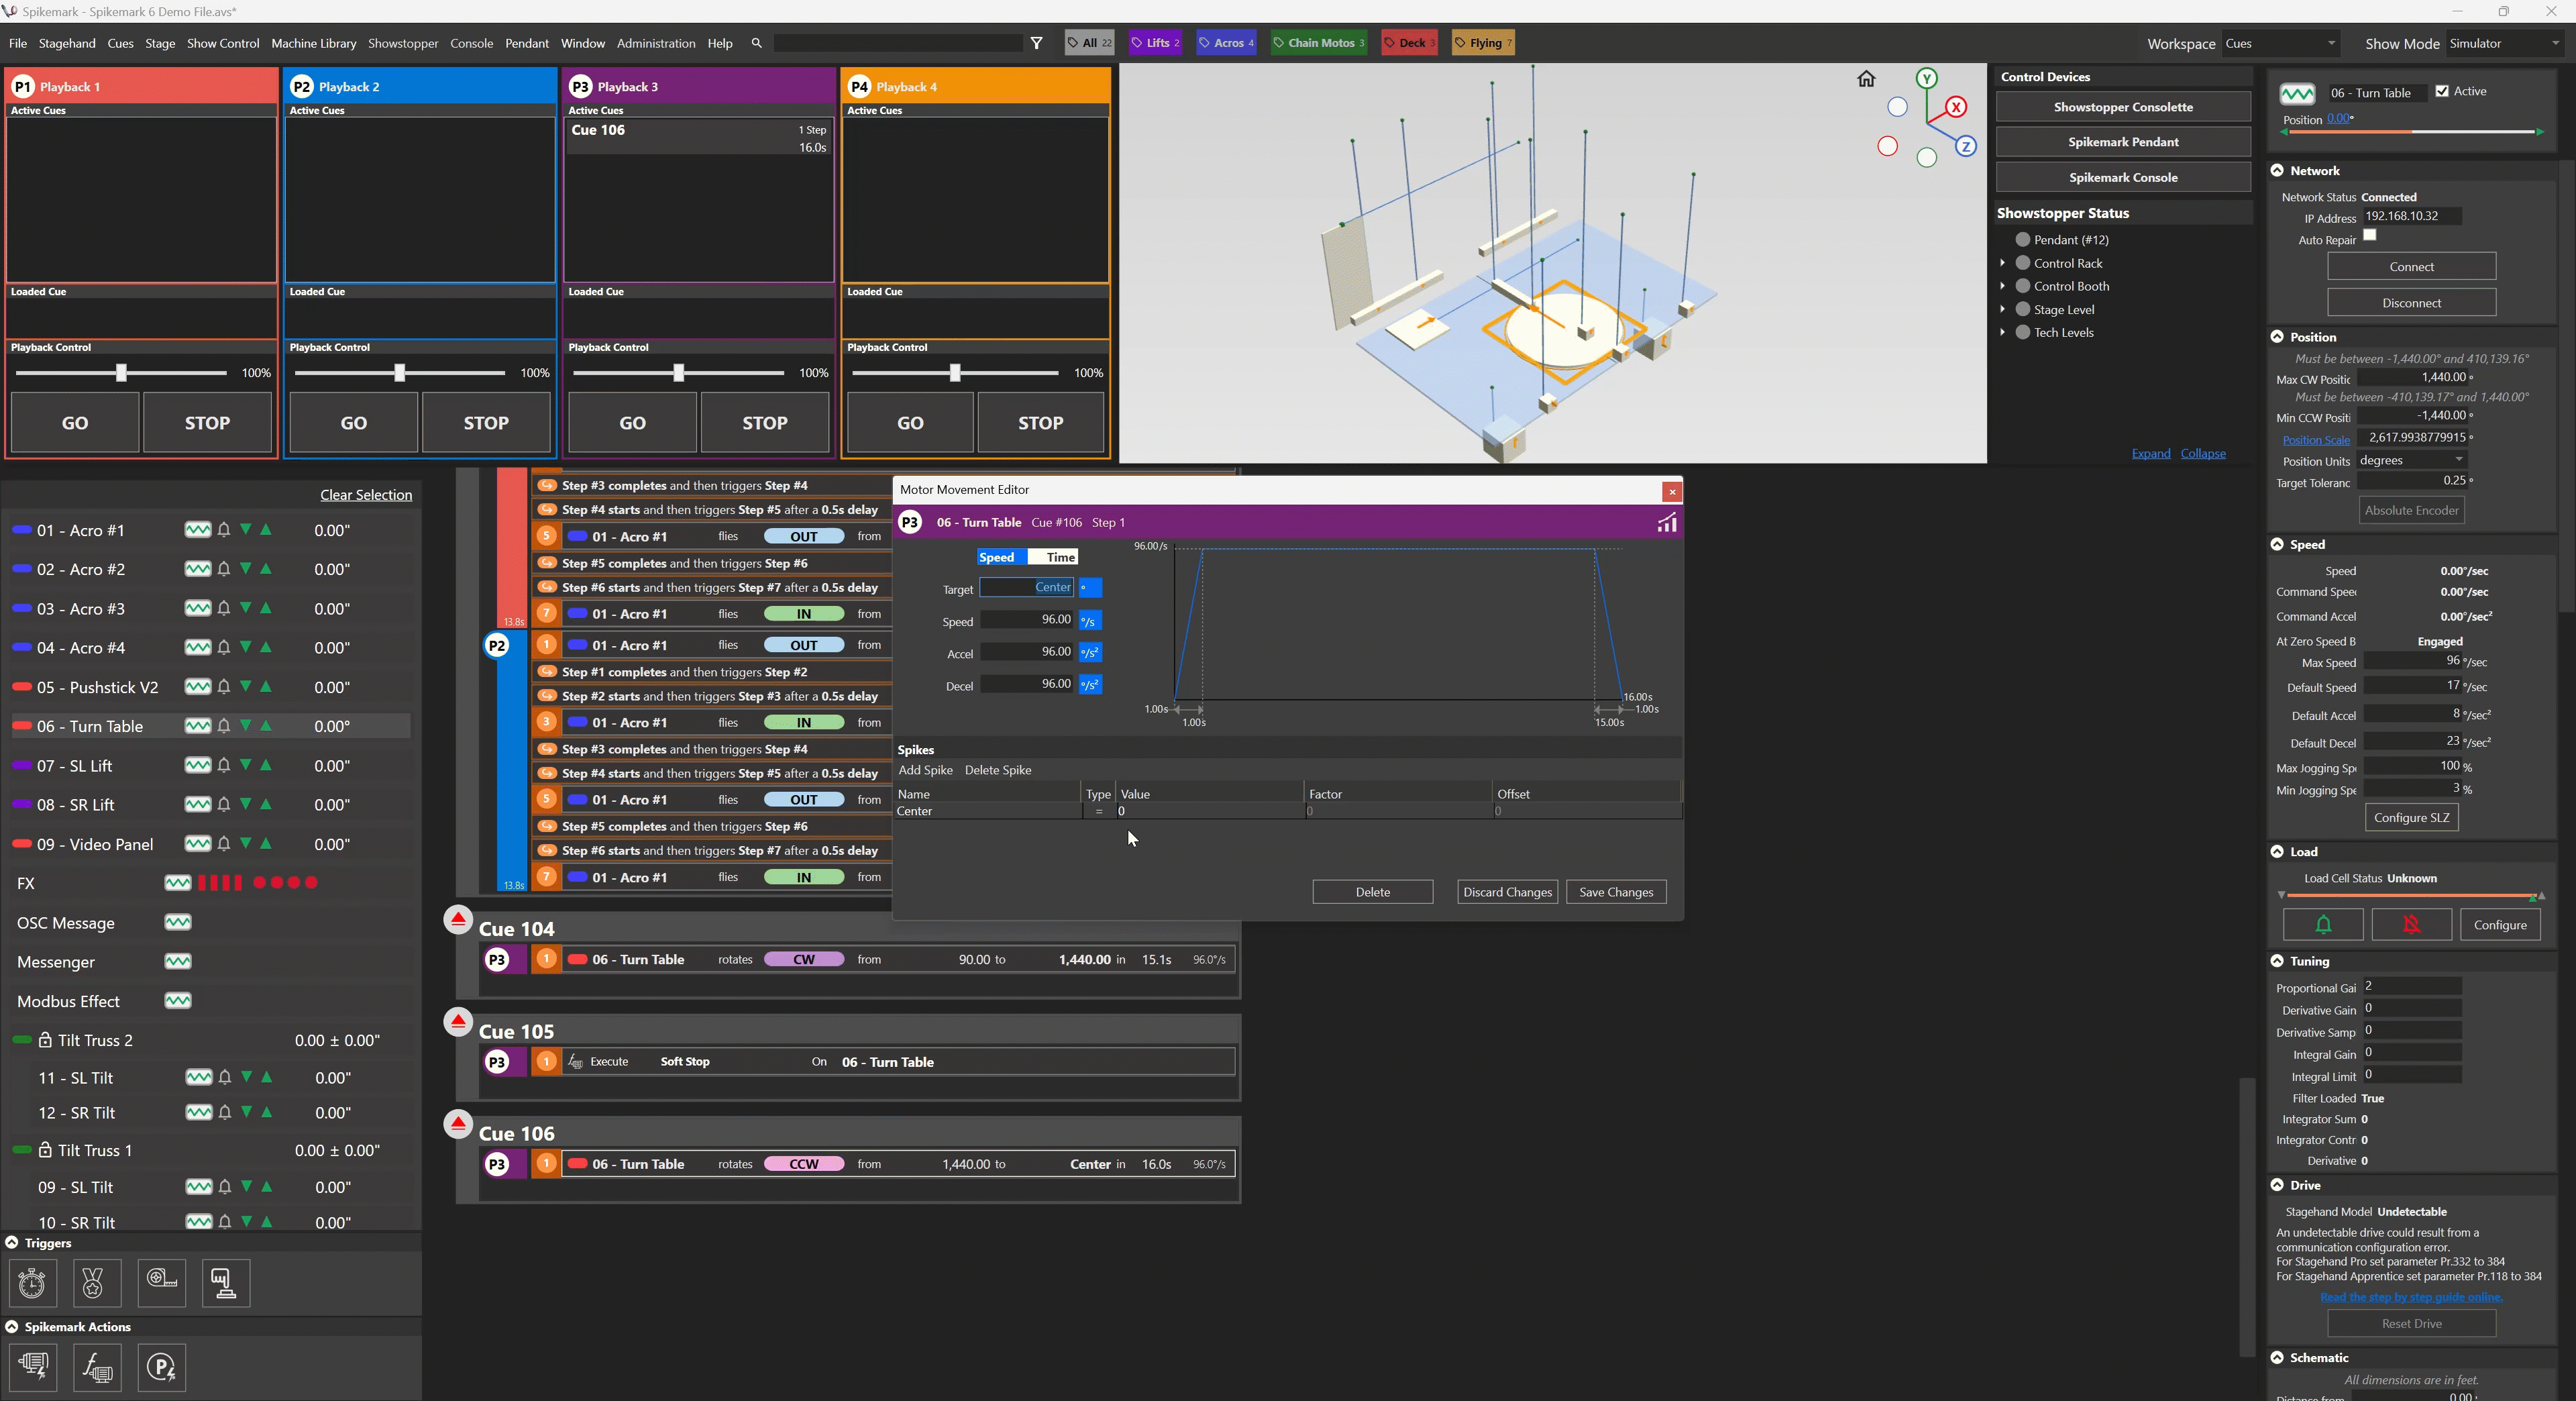This screenshot has width=2576, height=1401.
Task: Click the home view icon in 3D viewport
Action: click(1866, 79)
